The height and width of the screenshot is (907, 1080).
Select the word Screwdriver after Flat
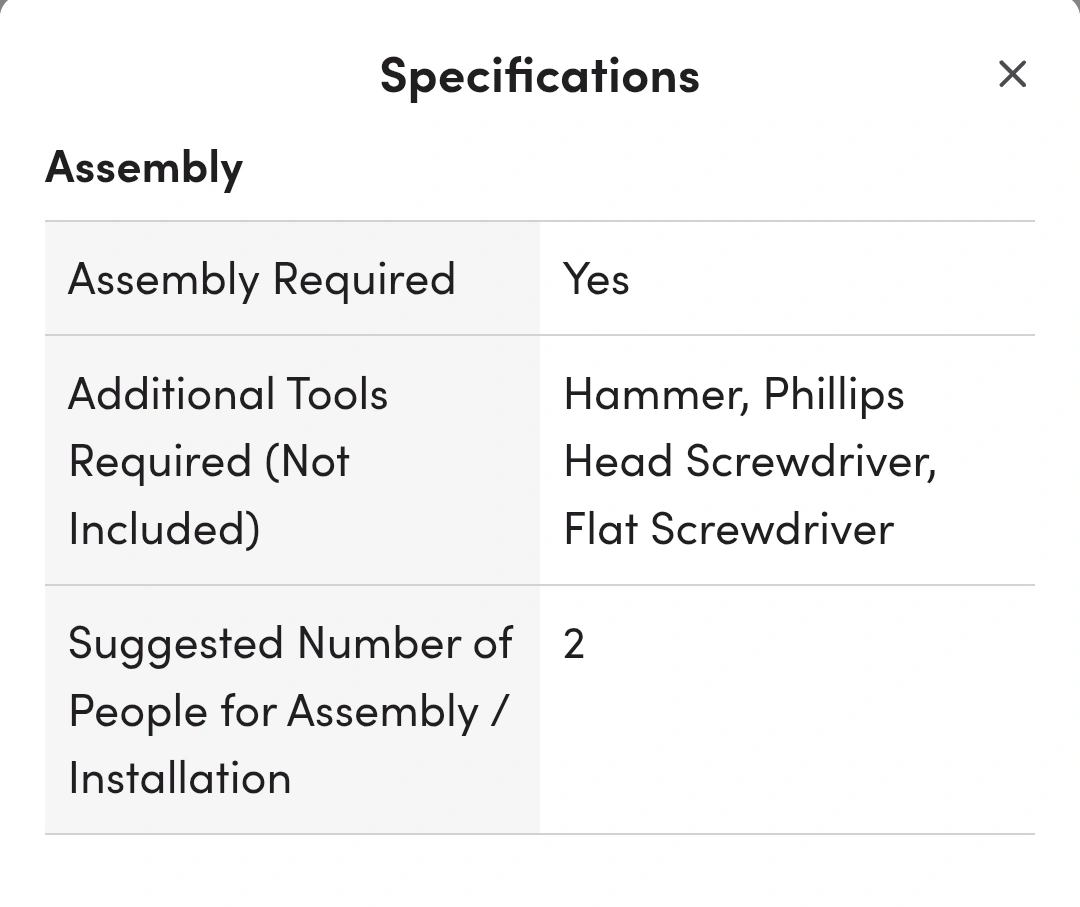[x=771, y=528]
